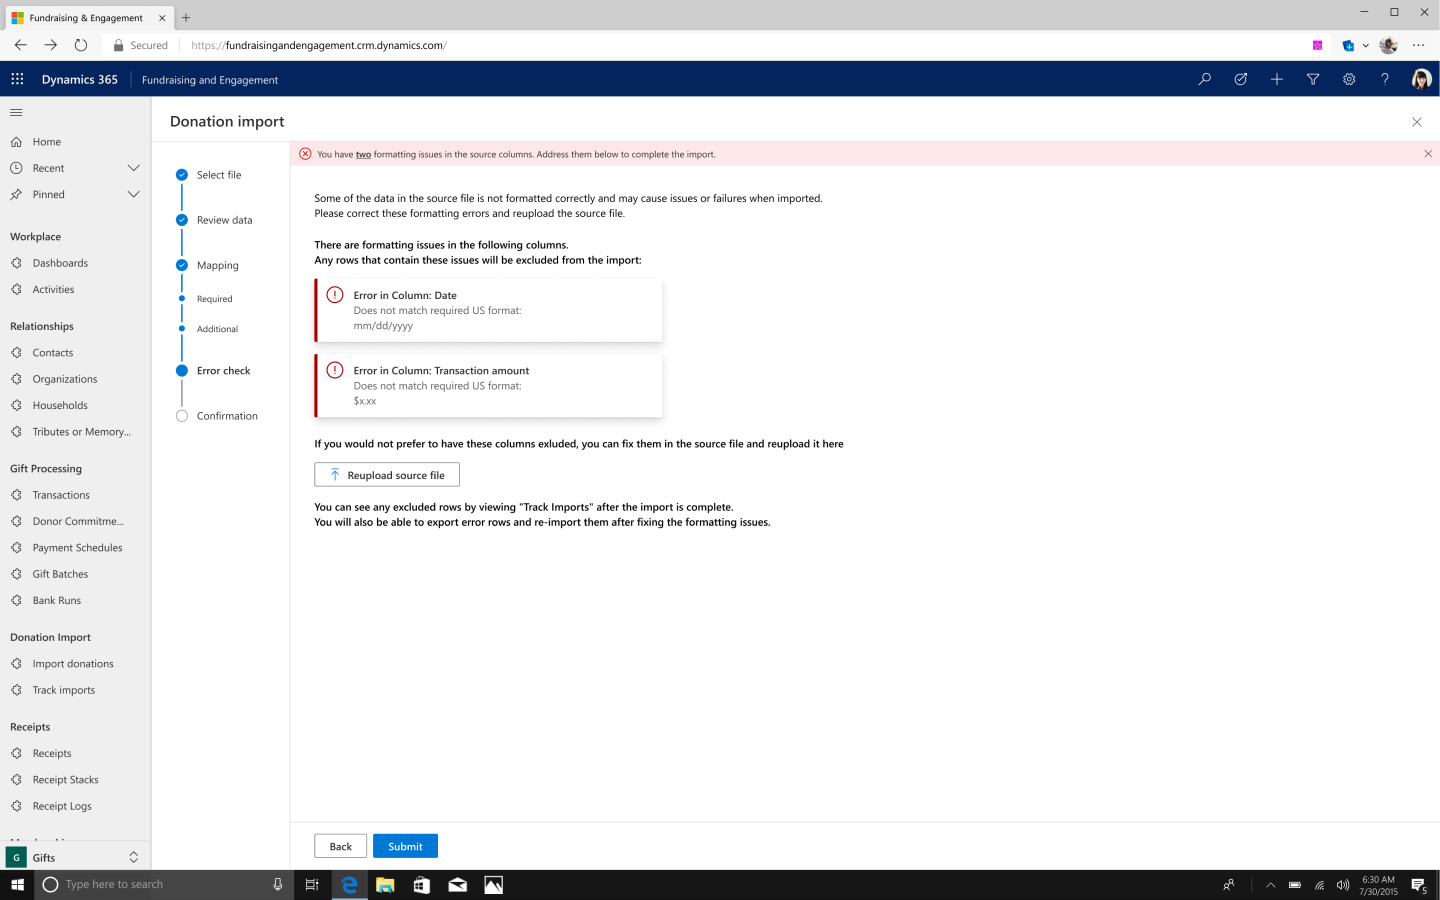The image size is (1440, 900).
Task: Close the Donation import panel
Action: pos(1416,122)
